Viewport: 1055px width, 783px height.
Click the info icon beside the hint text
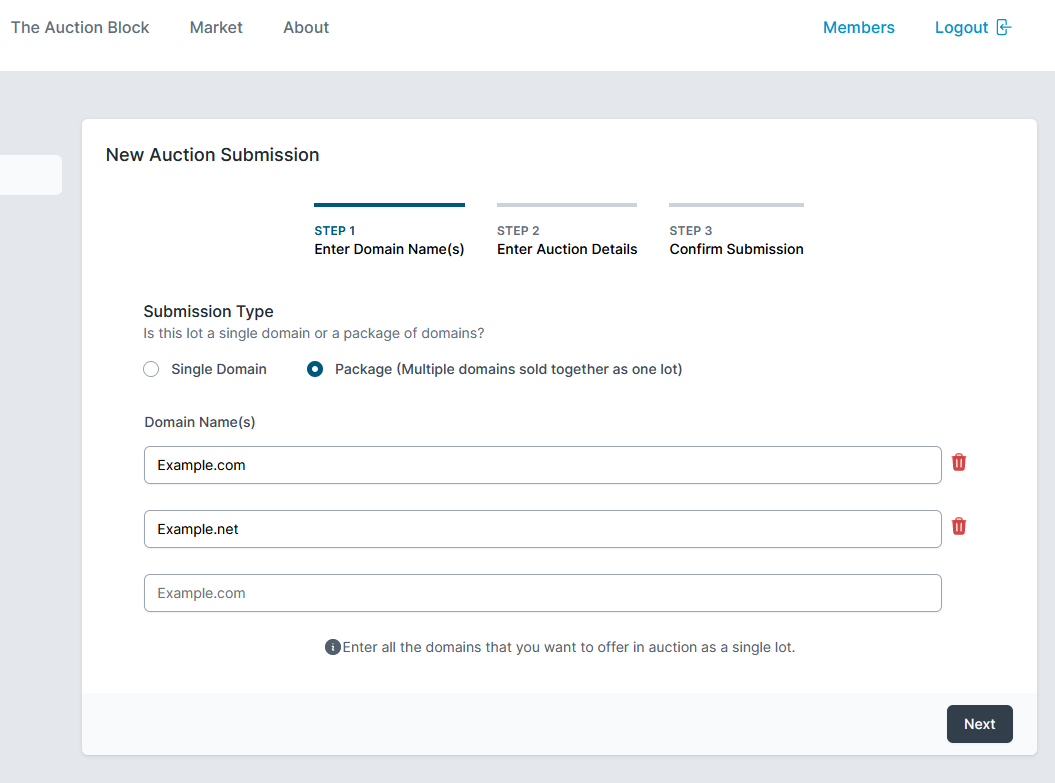click(x=332, y=647)
